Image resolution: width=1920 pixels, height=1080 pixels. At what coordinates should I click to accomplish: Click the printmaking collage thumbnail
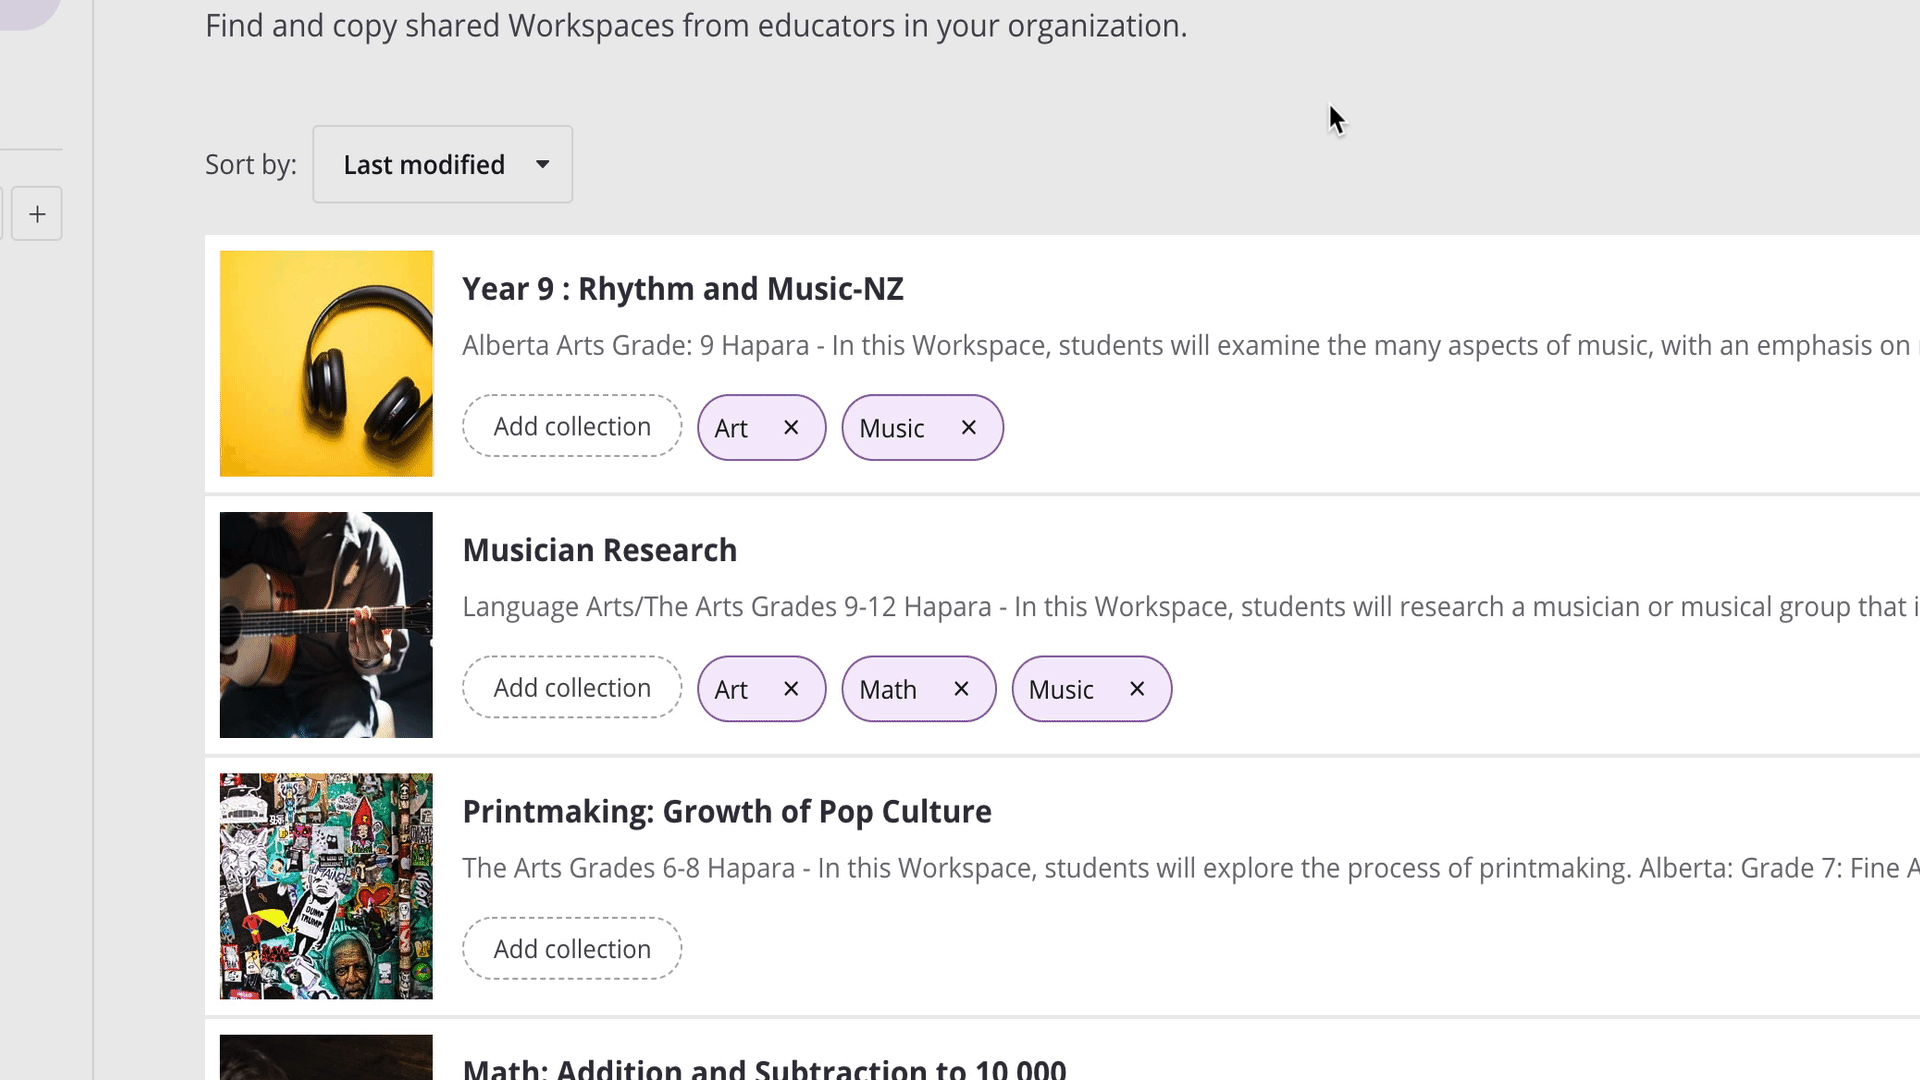point(326,886)
